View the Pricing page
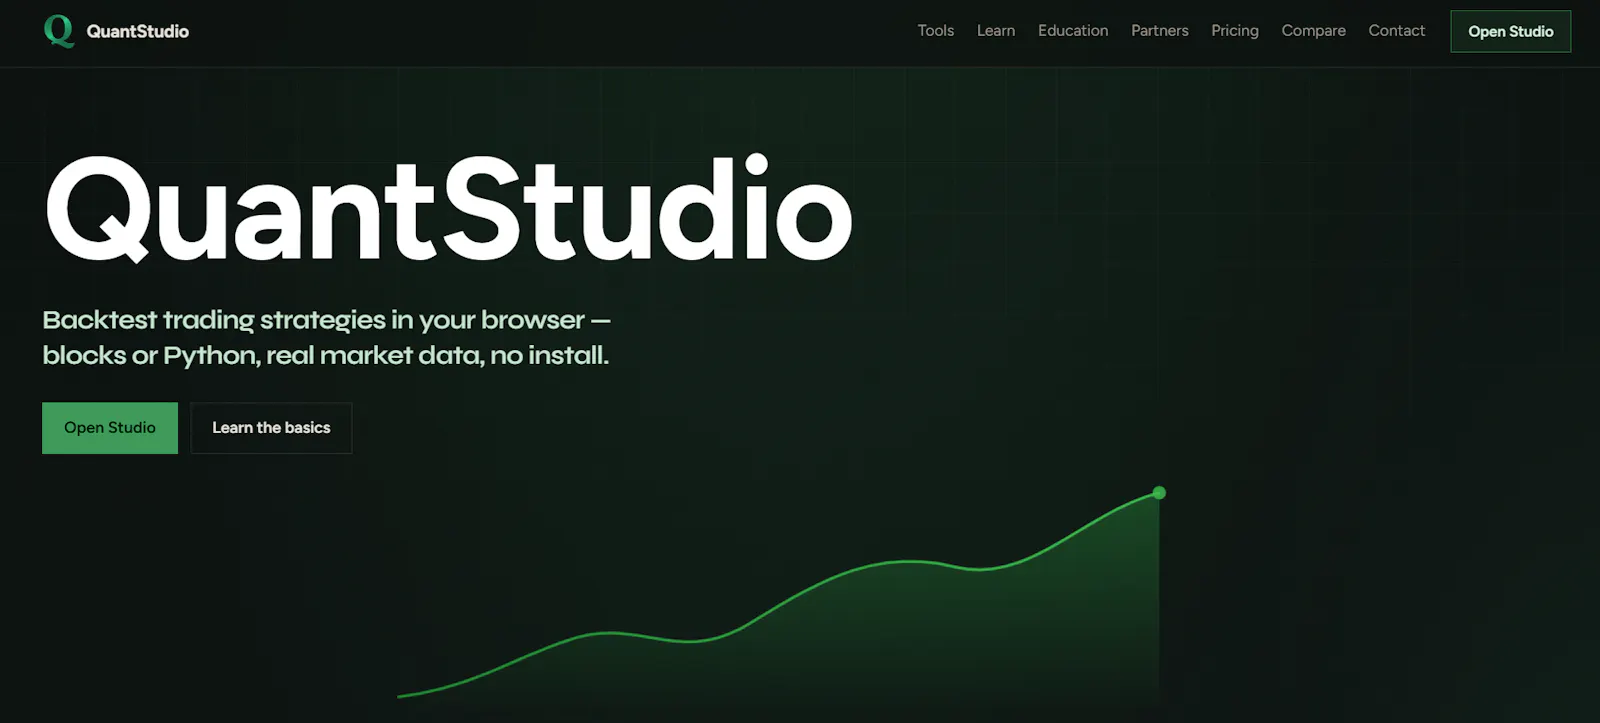Screen dimensions: 1600x723 pos(1234,31)
